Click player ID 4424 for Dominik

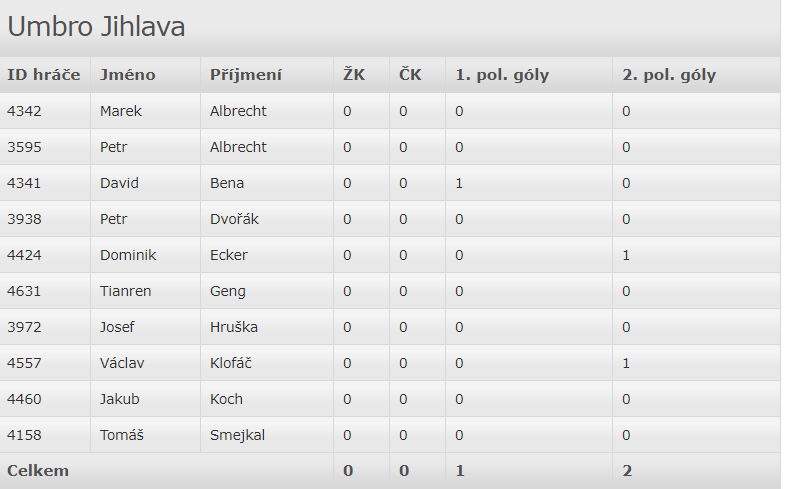(x=25, y=255)
